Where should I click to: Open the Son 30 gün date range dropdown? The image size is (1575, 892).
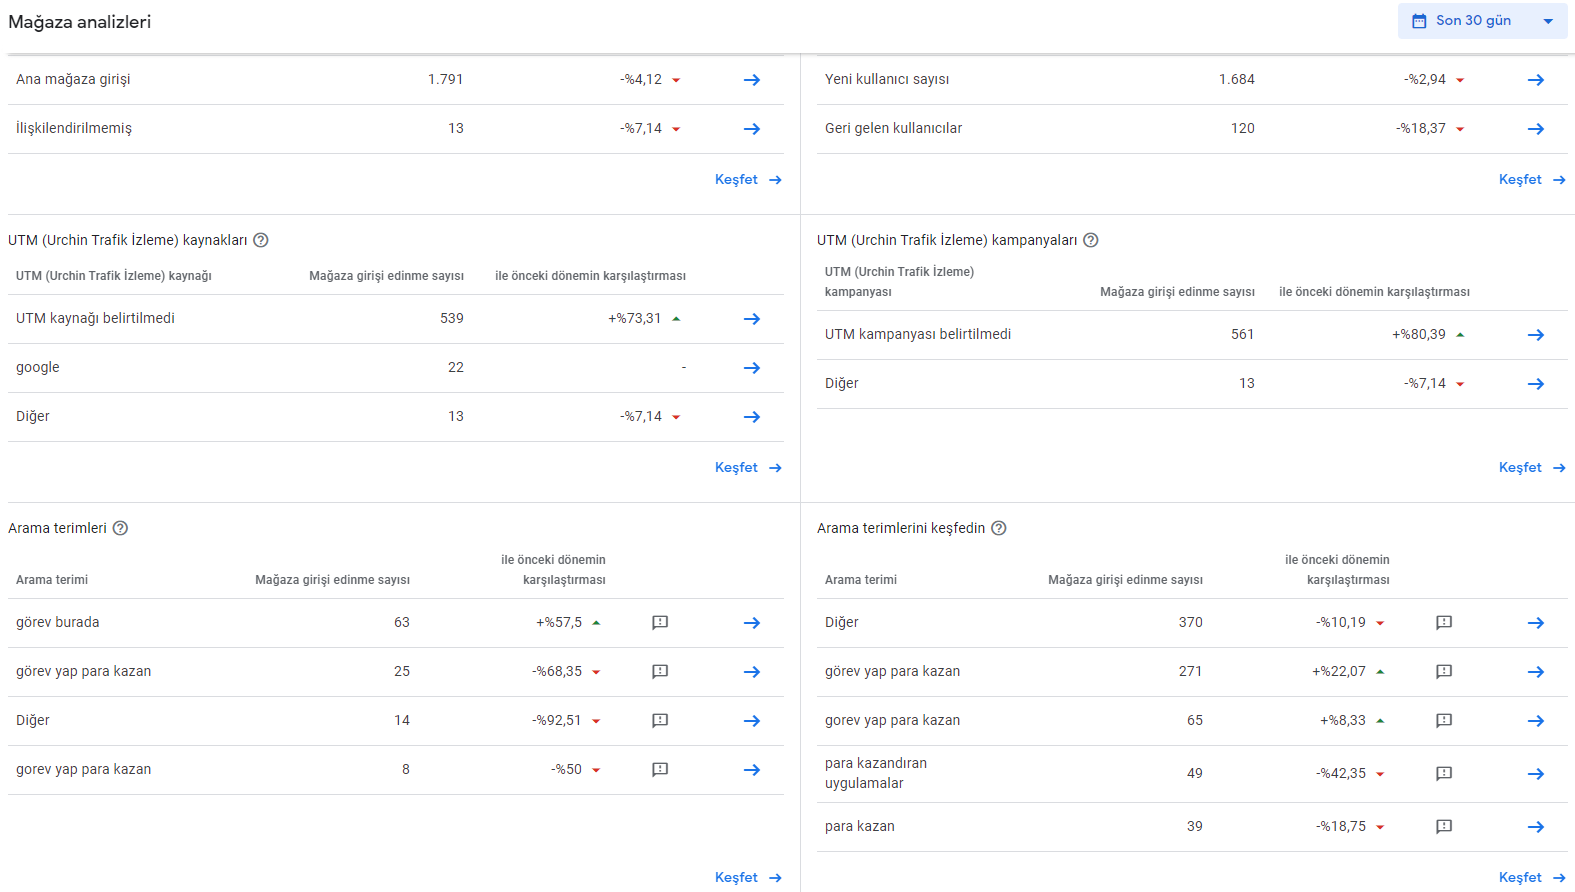click(x=1482, y=21)
